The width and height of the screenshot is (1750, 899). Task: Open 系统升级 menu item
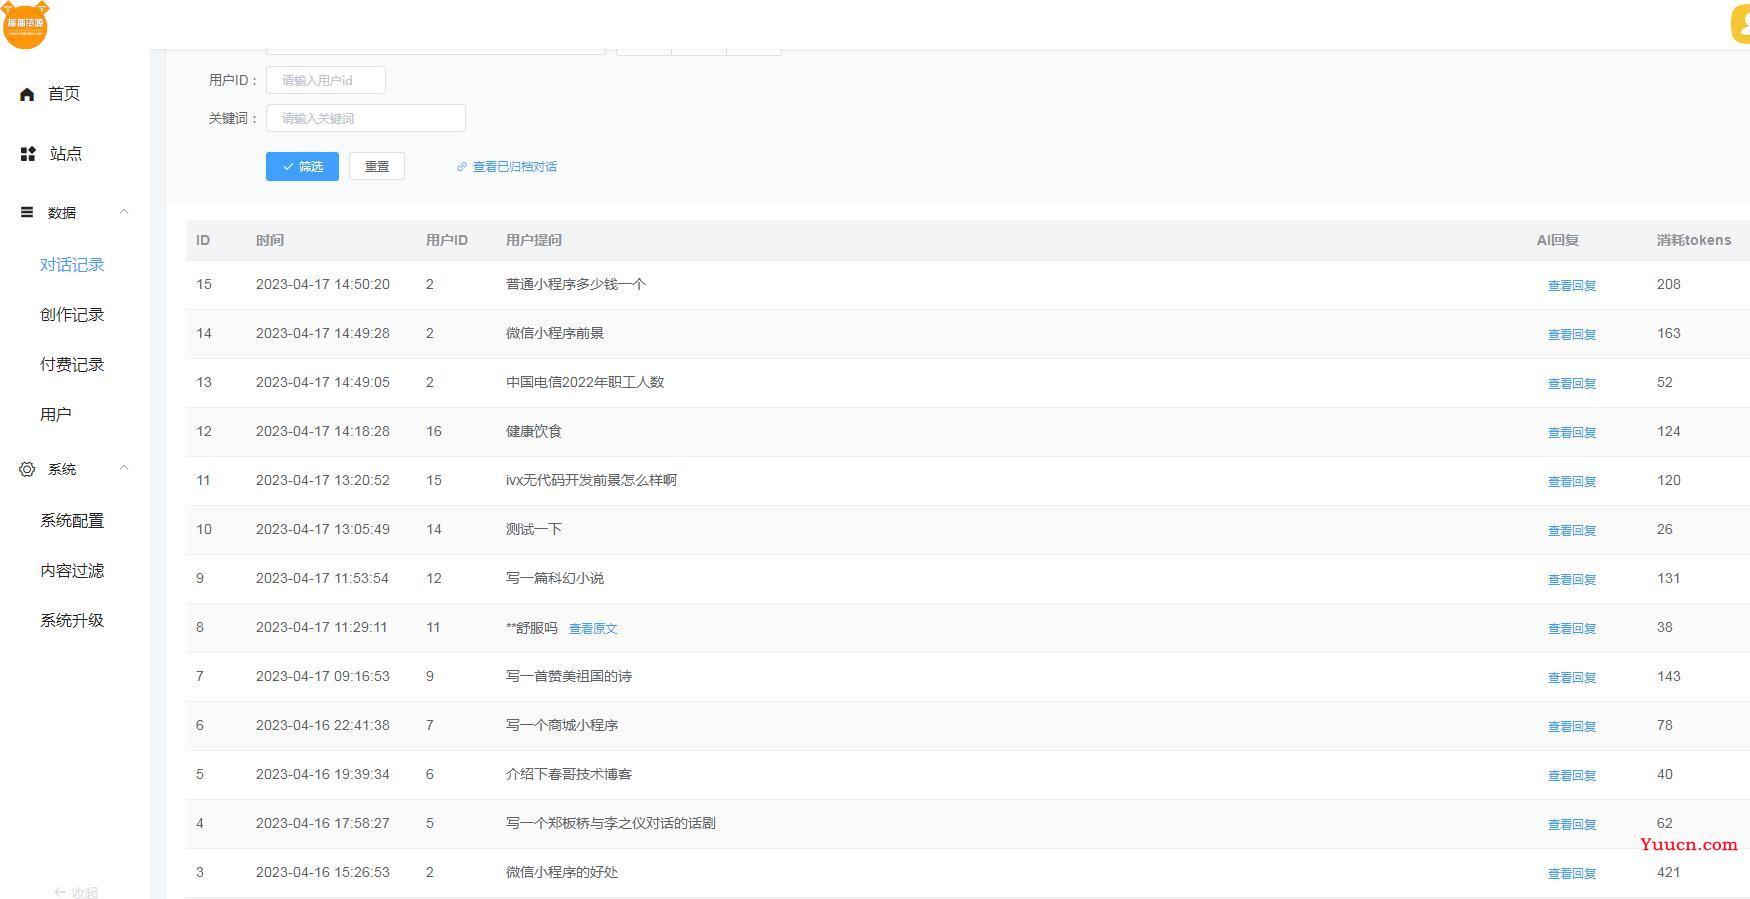coord(72,621)
